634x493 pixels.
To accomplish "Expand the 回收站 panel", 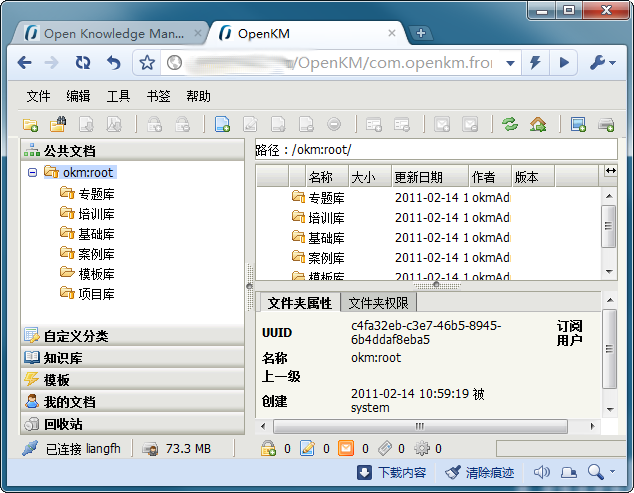I will click(x=133, y=424).
